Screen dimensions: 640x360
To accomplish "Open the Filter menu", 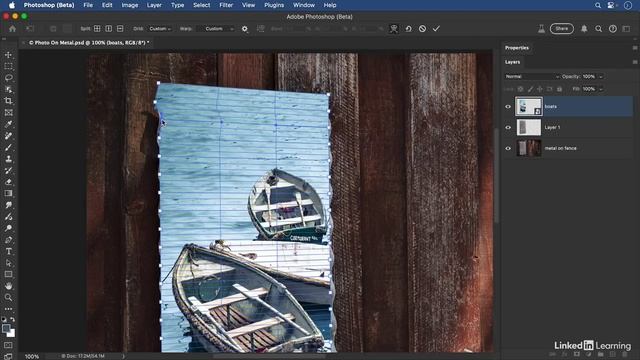I will click(226, 5).
